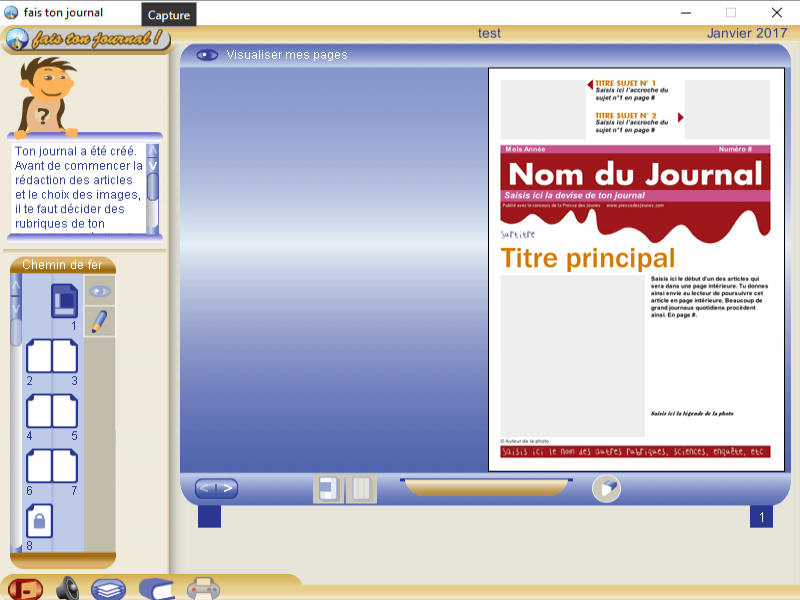Print the journal with the printer icon
Viewport: 800px width, 600px height.
[x=203, y=588]
